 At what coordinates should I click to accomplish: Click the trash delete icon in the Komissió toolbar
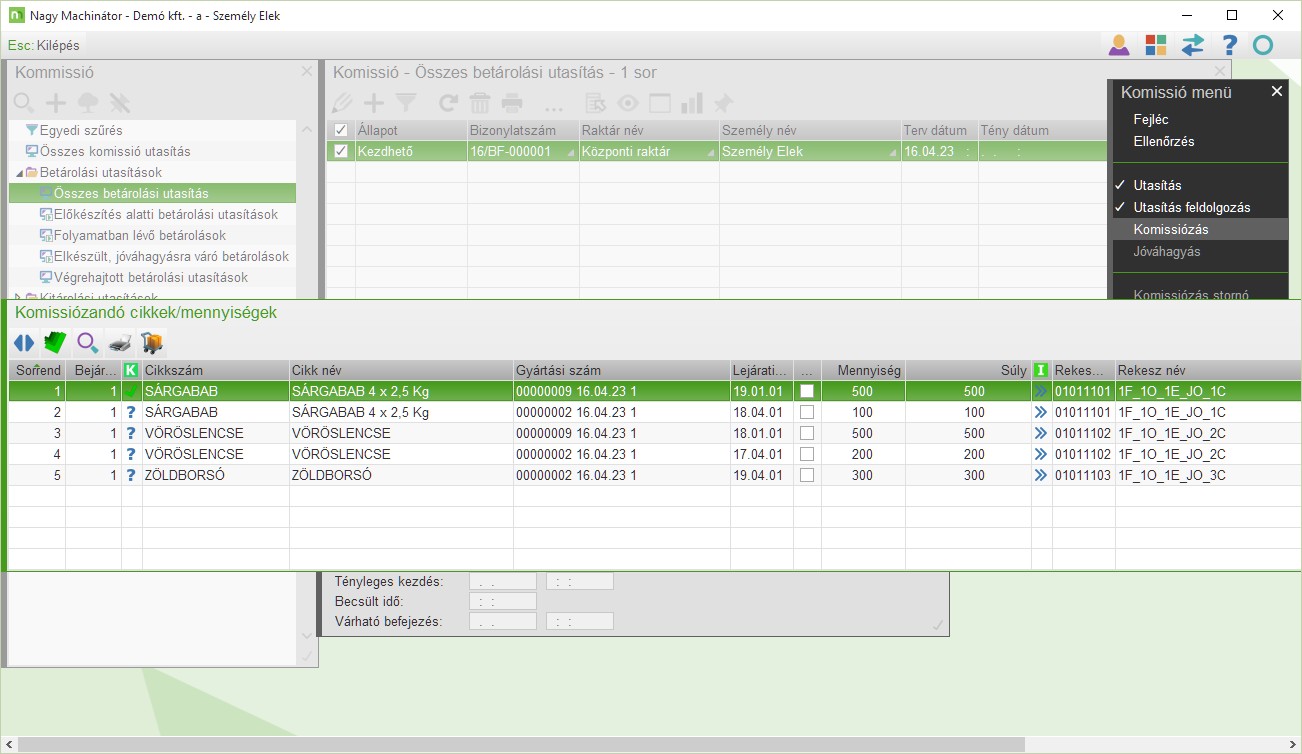(x=480, y=102)
